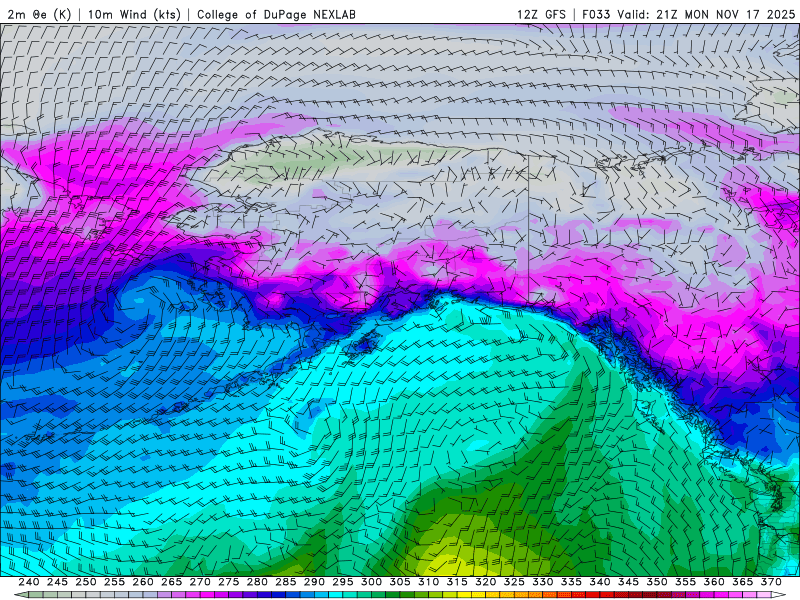Click the 315 value on the color scale

click(x=457, y=582)
